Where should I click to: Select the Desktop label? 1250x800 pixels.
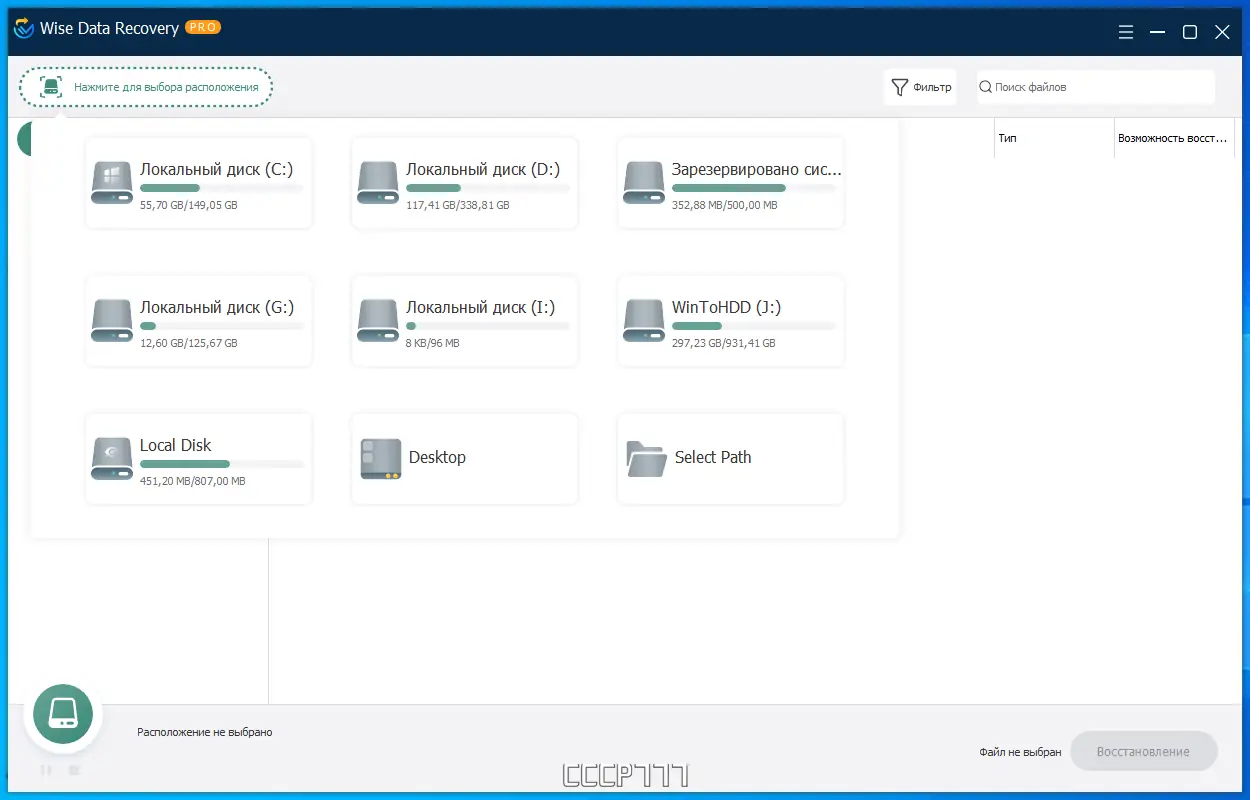click(x=437, y=457)
